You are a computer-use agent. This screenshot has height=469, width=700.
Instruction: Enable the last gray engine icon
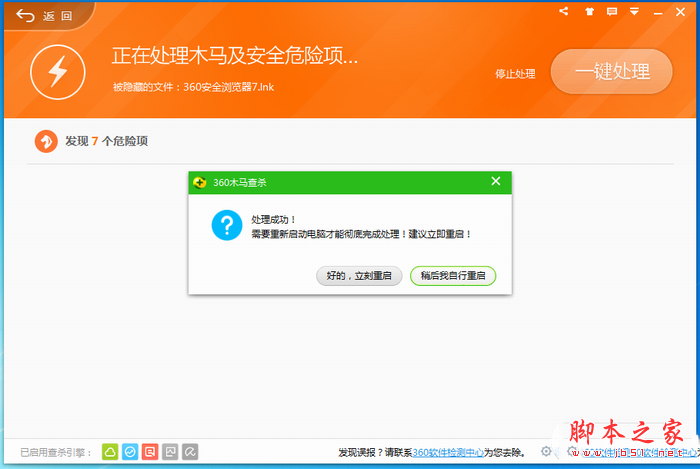click(190, 452)
